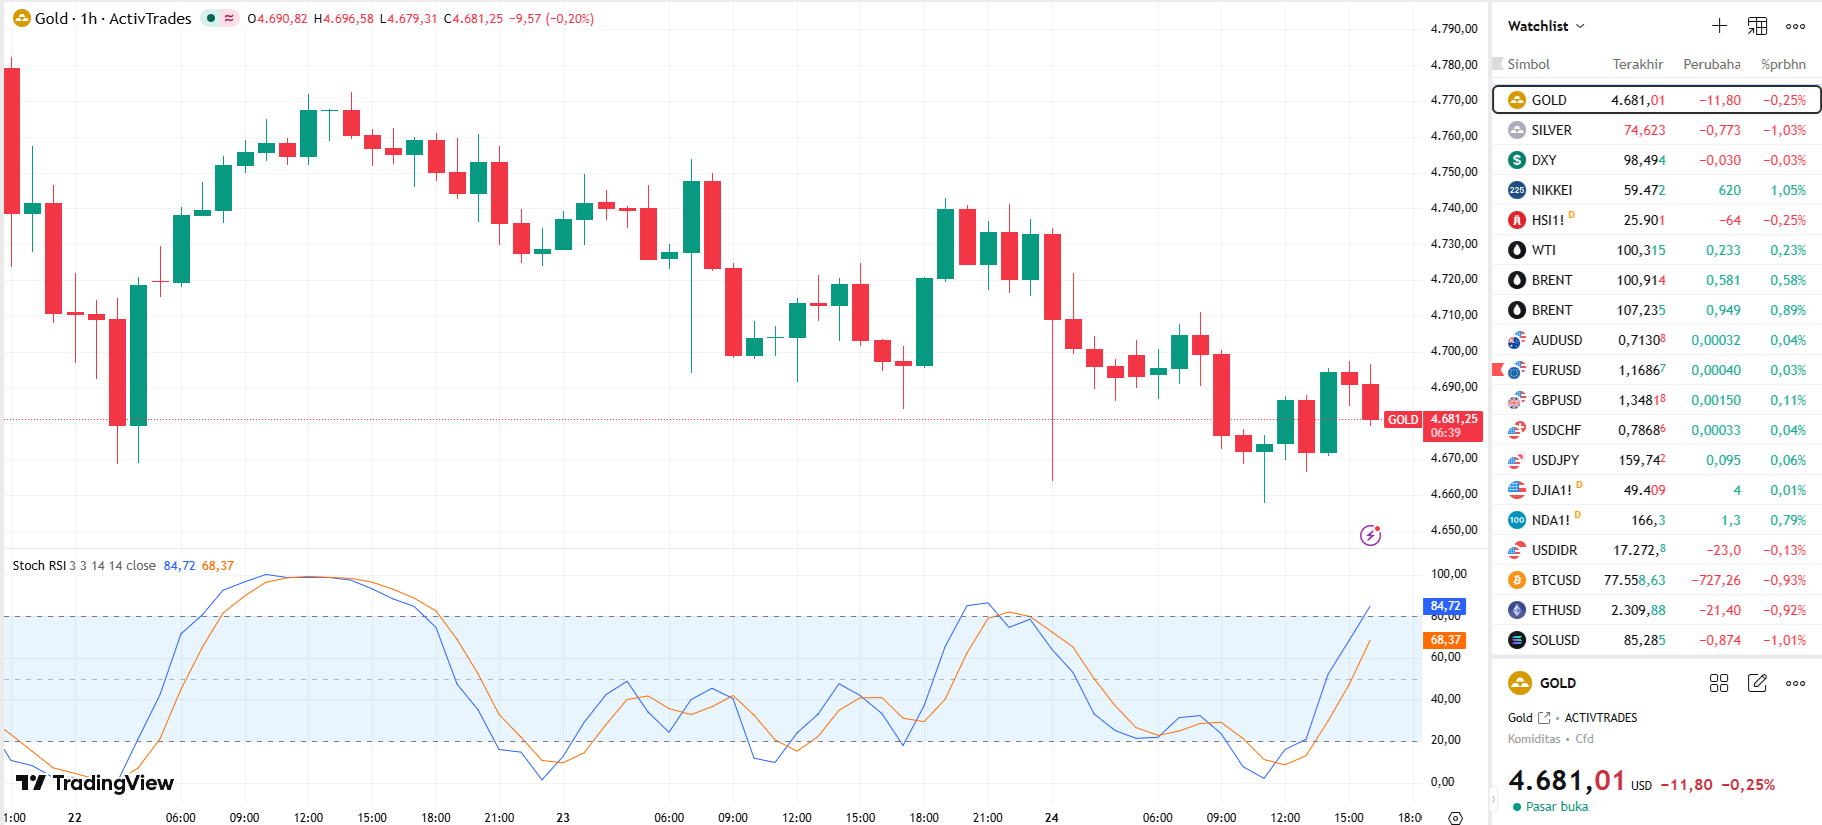Select the SILVER row in the watchlist
Viewport: 1822px width, 825px height.
coord(1551,130)
